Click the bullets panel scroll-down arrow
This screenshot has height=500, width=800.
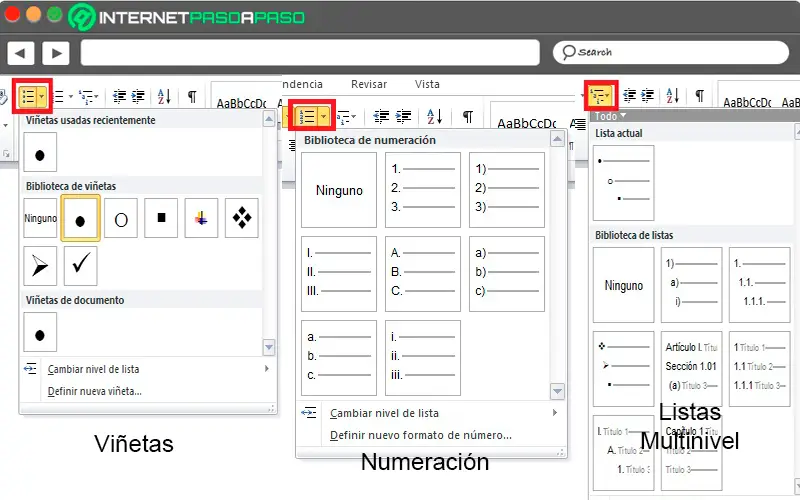269,347
